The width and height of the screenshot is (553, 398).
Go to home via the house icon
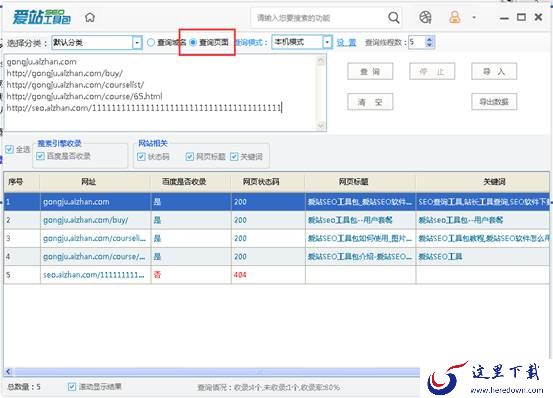click(x=90, y=17)
